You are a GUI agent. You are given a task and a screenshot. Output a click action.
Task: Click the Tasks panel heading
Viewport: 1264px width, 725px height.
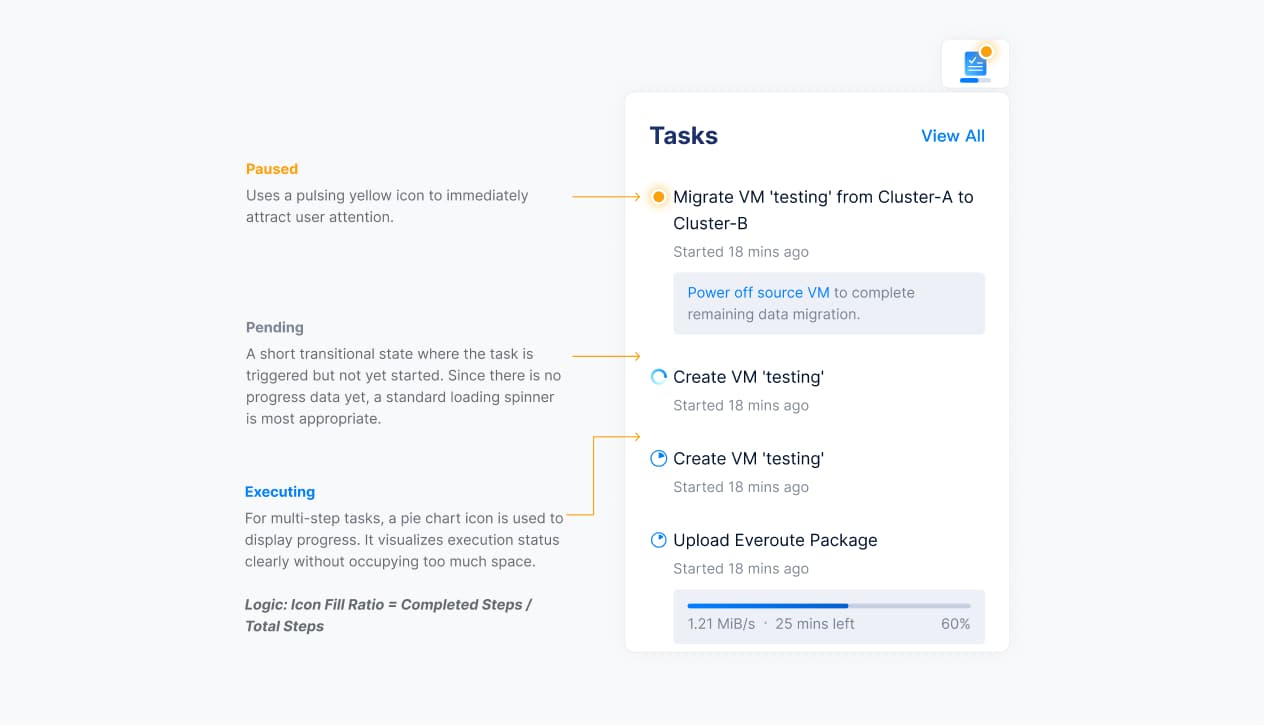(x=683, y=136)
